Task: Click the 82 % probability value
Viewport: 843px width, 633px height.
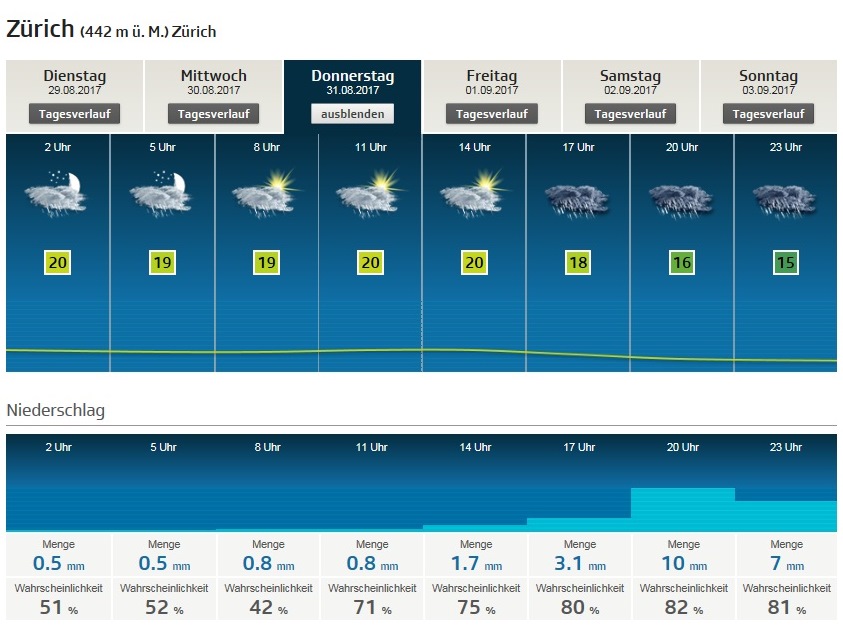Action: [684, 608]
